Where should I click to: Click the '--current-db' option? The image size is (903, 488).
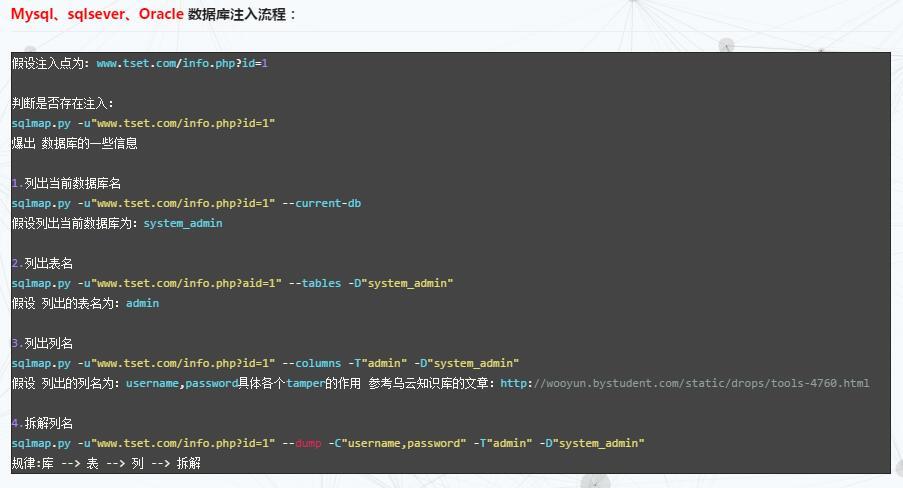tap(321, 203)
